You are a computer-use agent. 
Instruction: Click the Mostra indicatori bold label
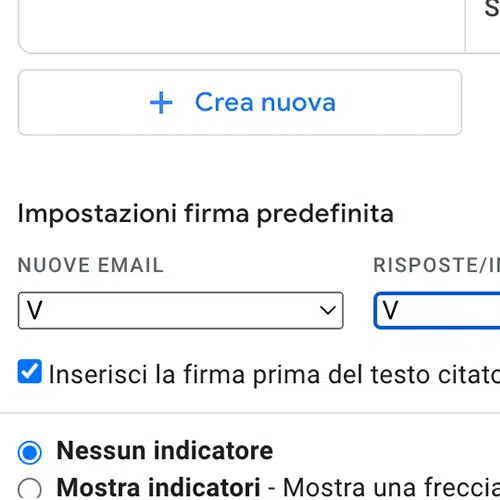[158, 487]
